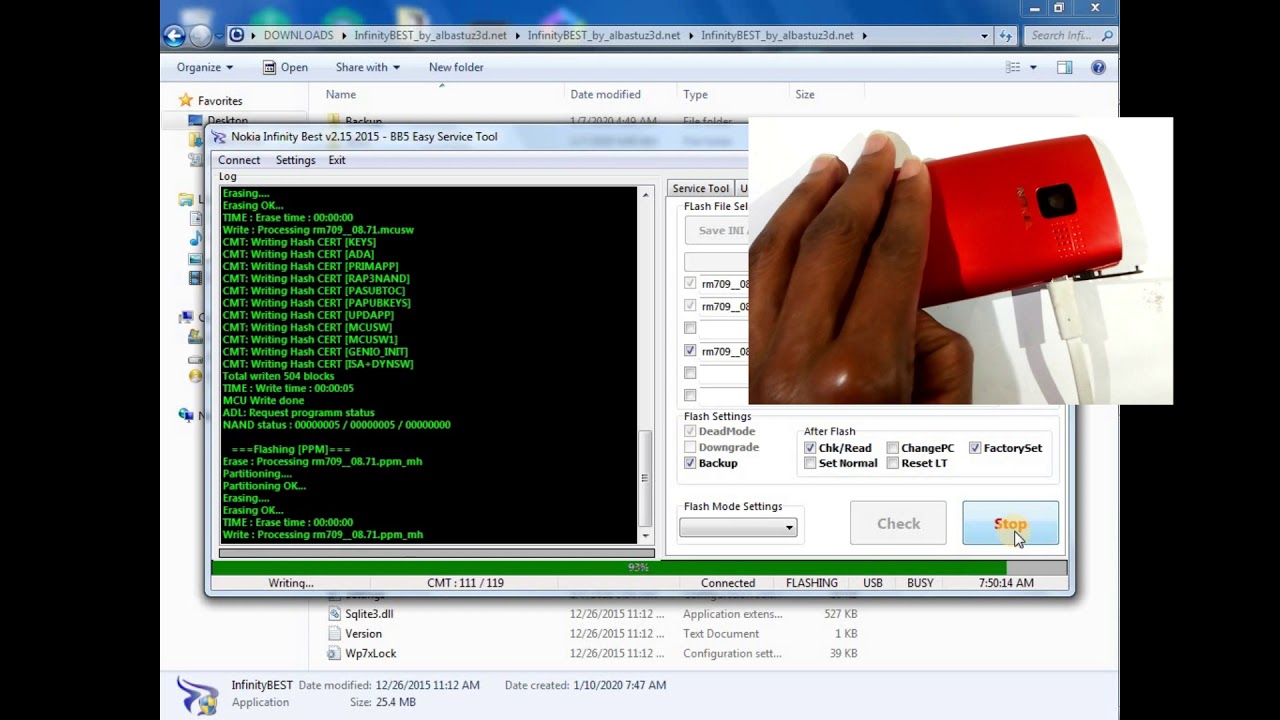The width and height of the screenshot is (1280, 720).
Task: Open the Share with dropdown
Action: pyautogui.click(x=367, y=67)
